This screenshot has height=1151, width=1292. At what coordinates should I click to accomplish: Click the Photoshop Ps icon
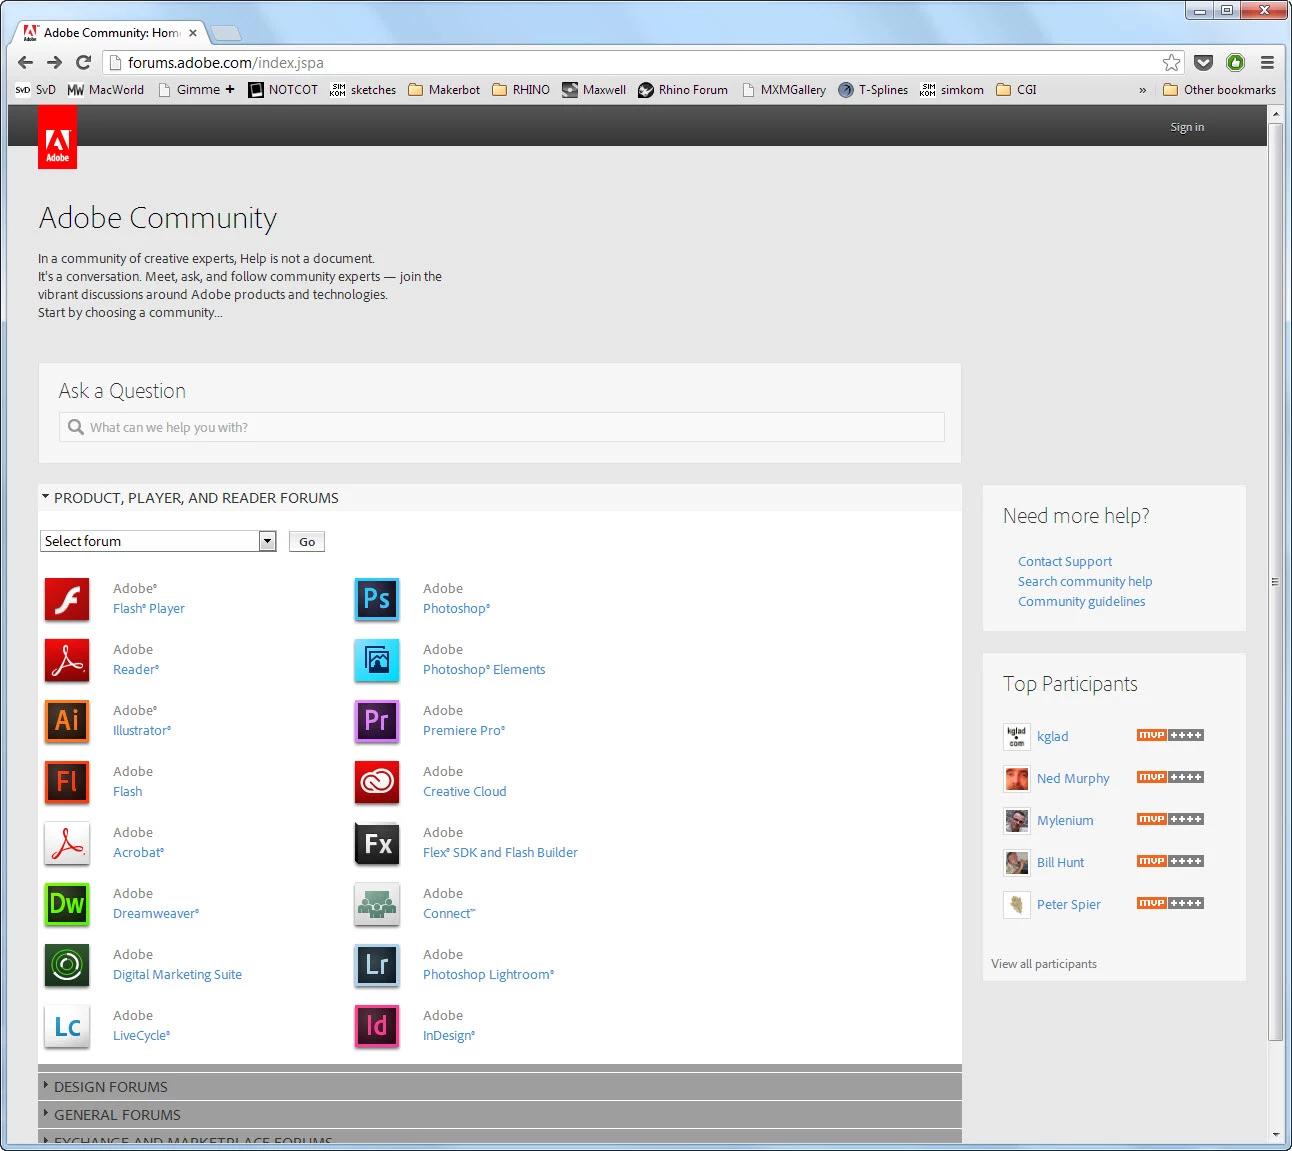click(377, 599)
